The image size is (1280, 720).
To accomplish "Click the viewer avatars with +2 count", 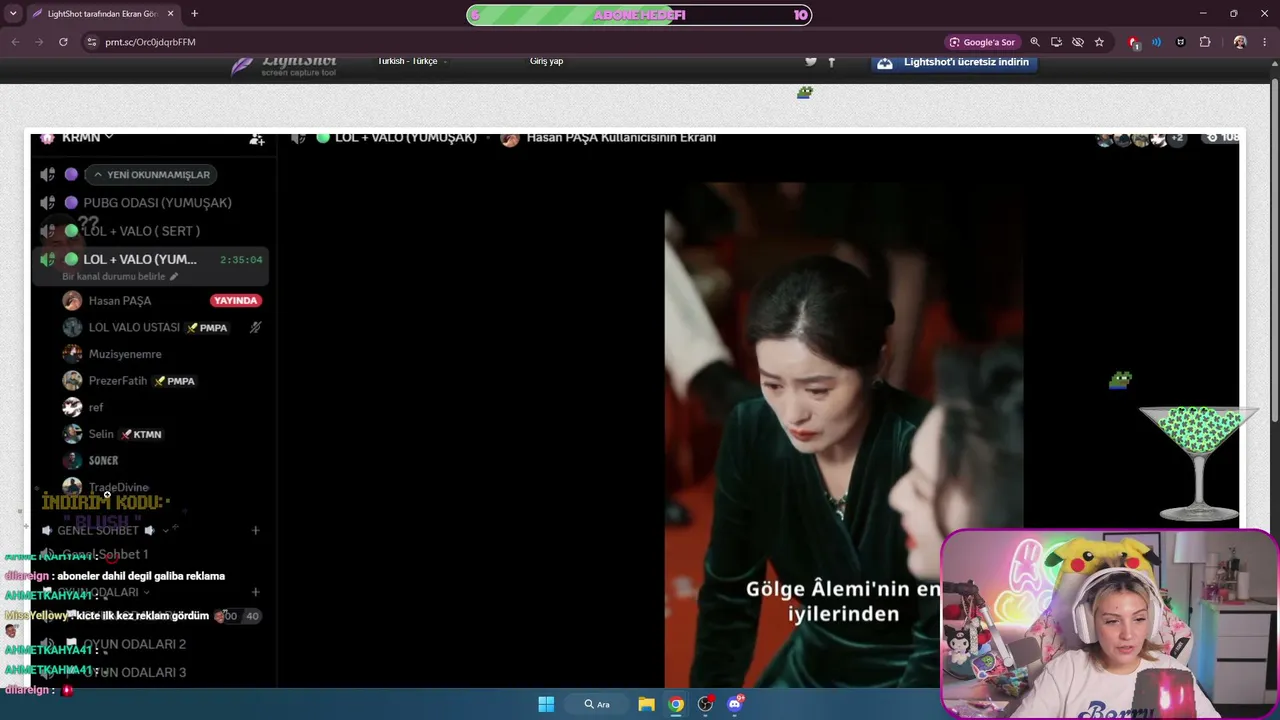I will pos(1140,138).
